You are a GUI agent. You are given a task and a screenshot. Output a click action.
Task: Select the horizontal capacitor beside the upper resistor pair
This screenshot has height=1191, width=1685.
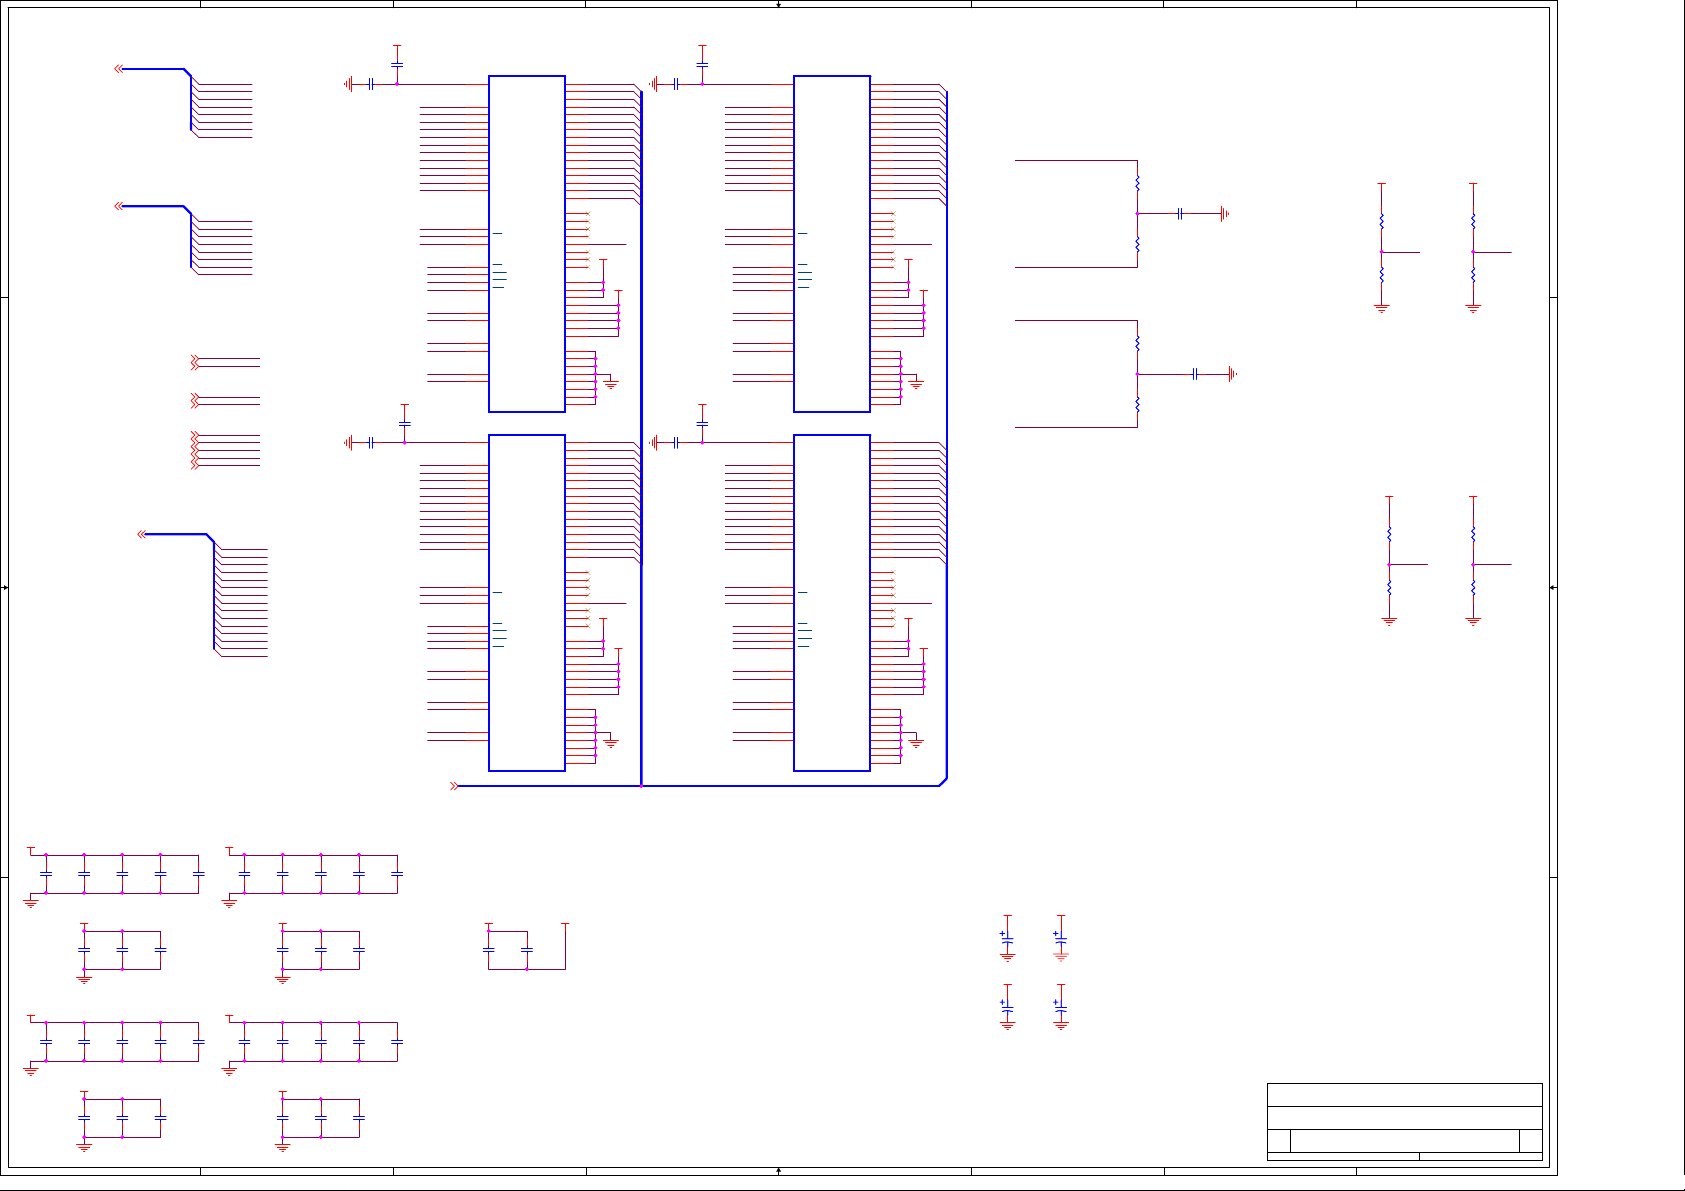tap(1181, 213)
